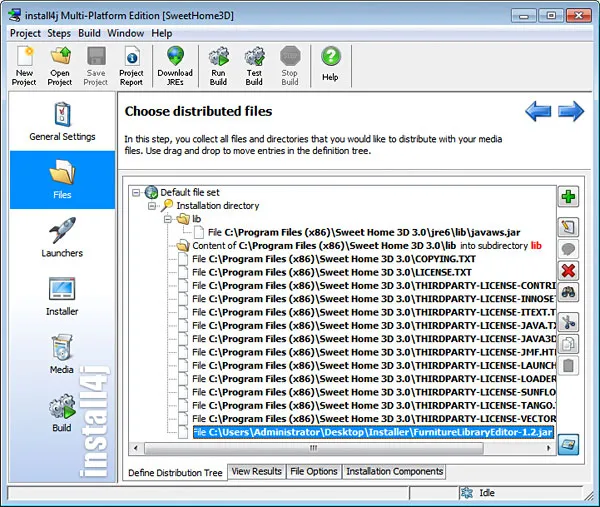This screenshot has width=600, height=507.
Task: Add an entry with the green plus button
Action: [568, 197]
